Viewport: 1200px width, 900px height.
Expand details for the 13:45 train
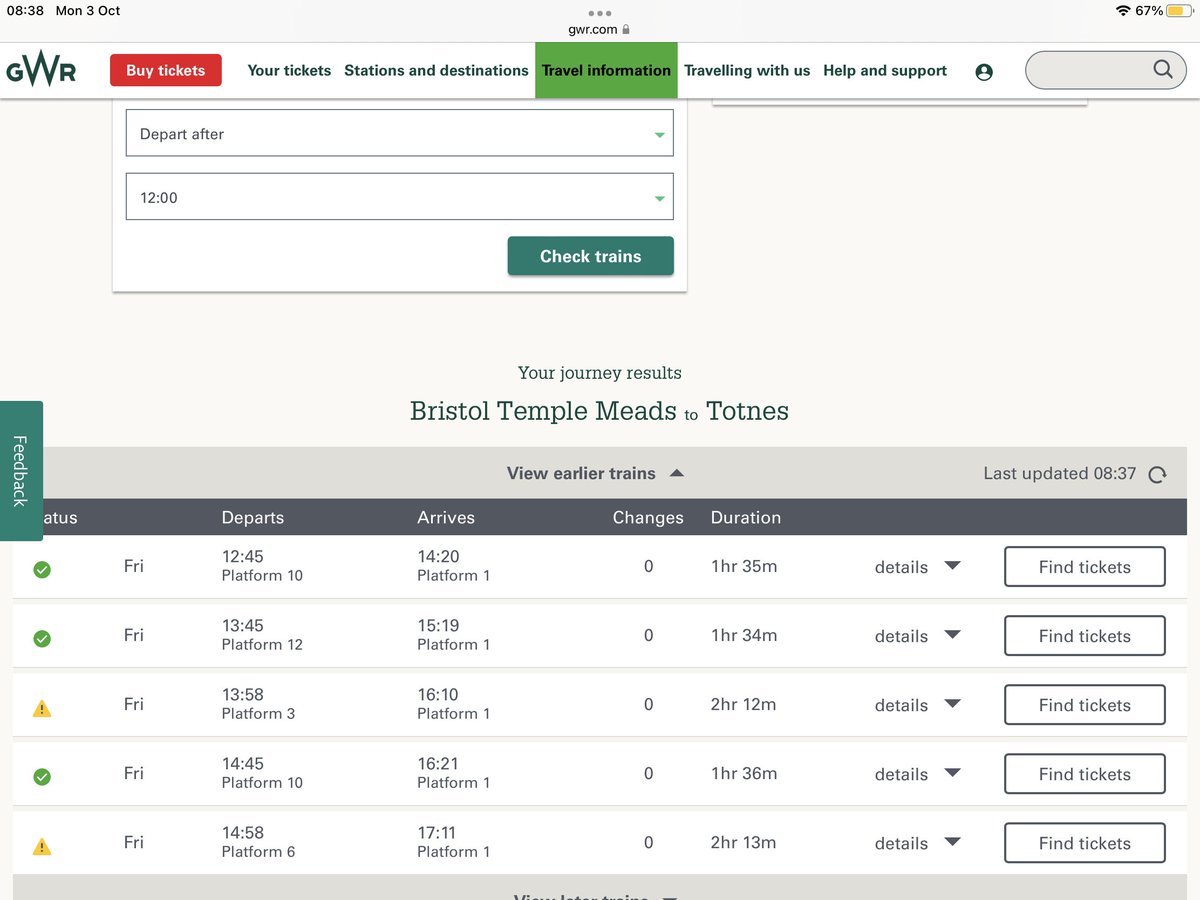(917, 636)
